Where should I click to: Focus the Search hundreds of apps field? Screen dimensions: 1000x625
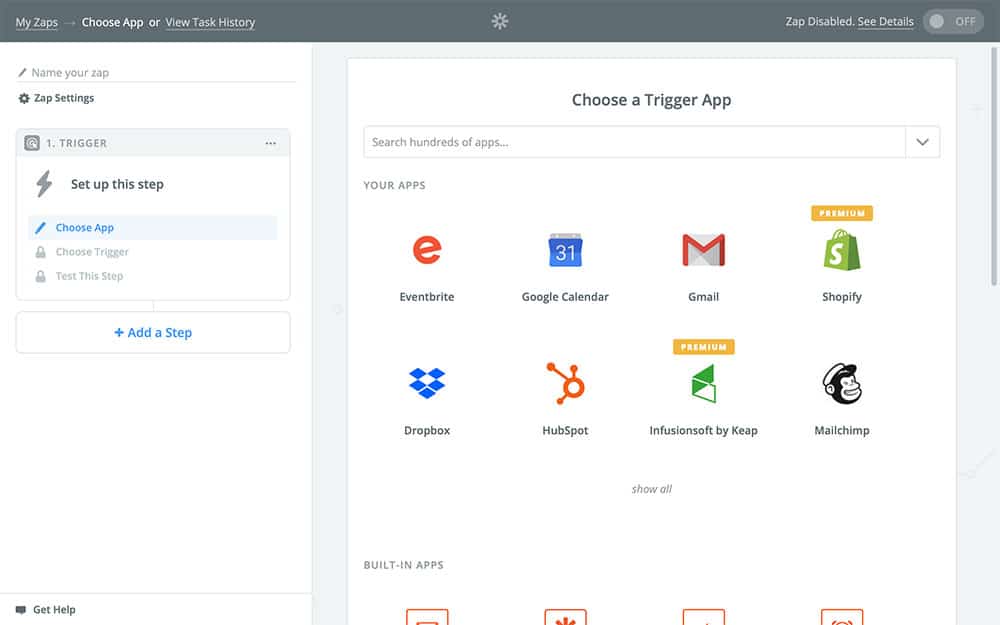click(x=633, y=142)
